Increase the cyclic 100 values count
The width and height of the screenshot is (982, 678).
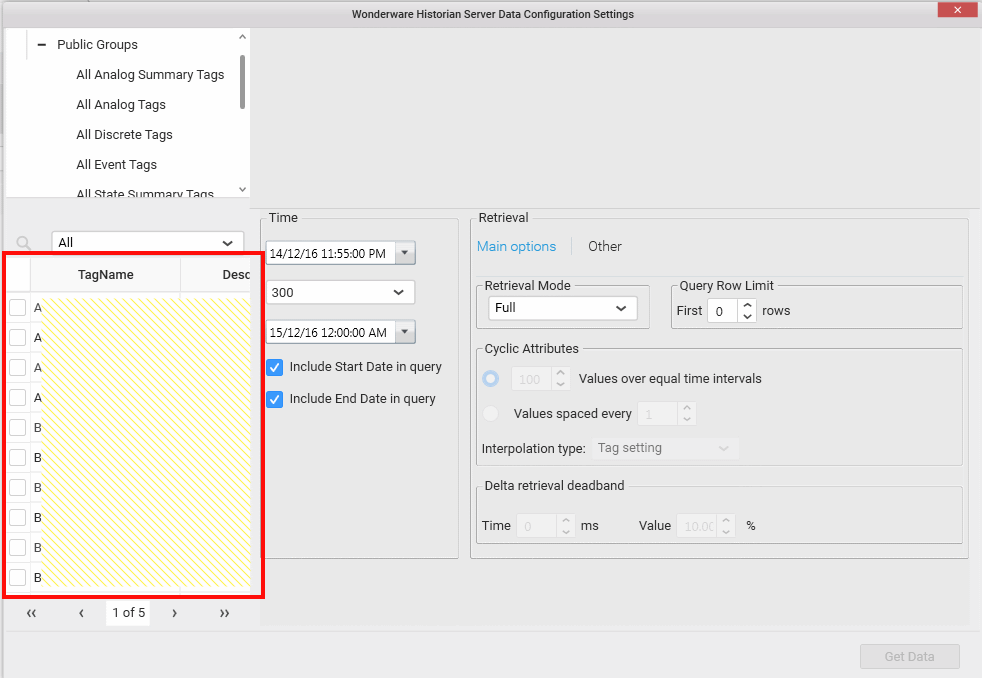[x=561, y=373]
